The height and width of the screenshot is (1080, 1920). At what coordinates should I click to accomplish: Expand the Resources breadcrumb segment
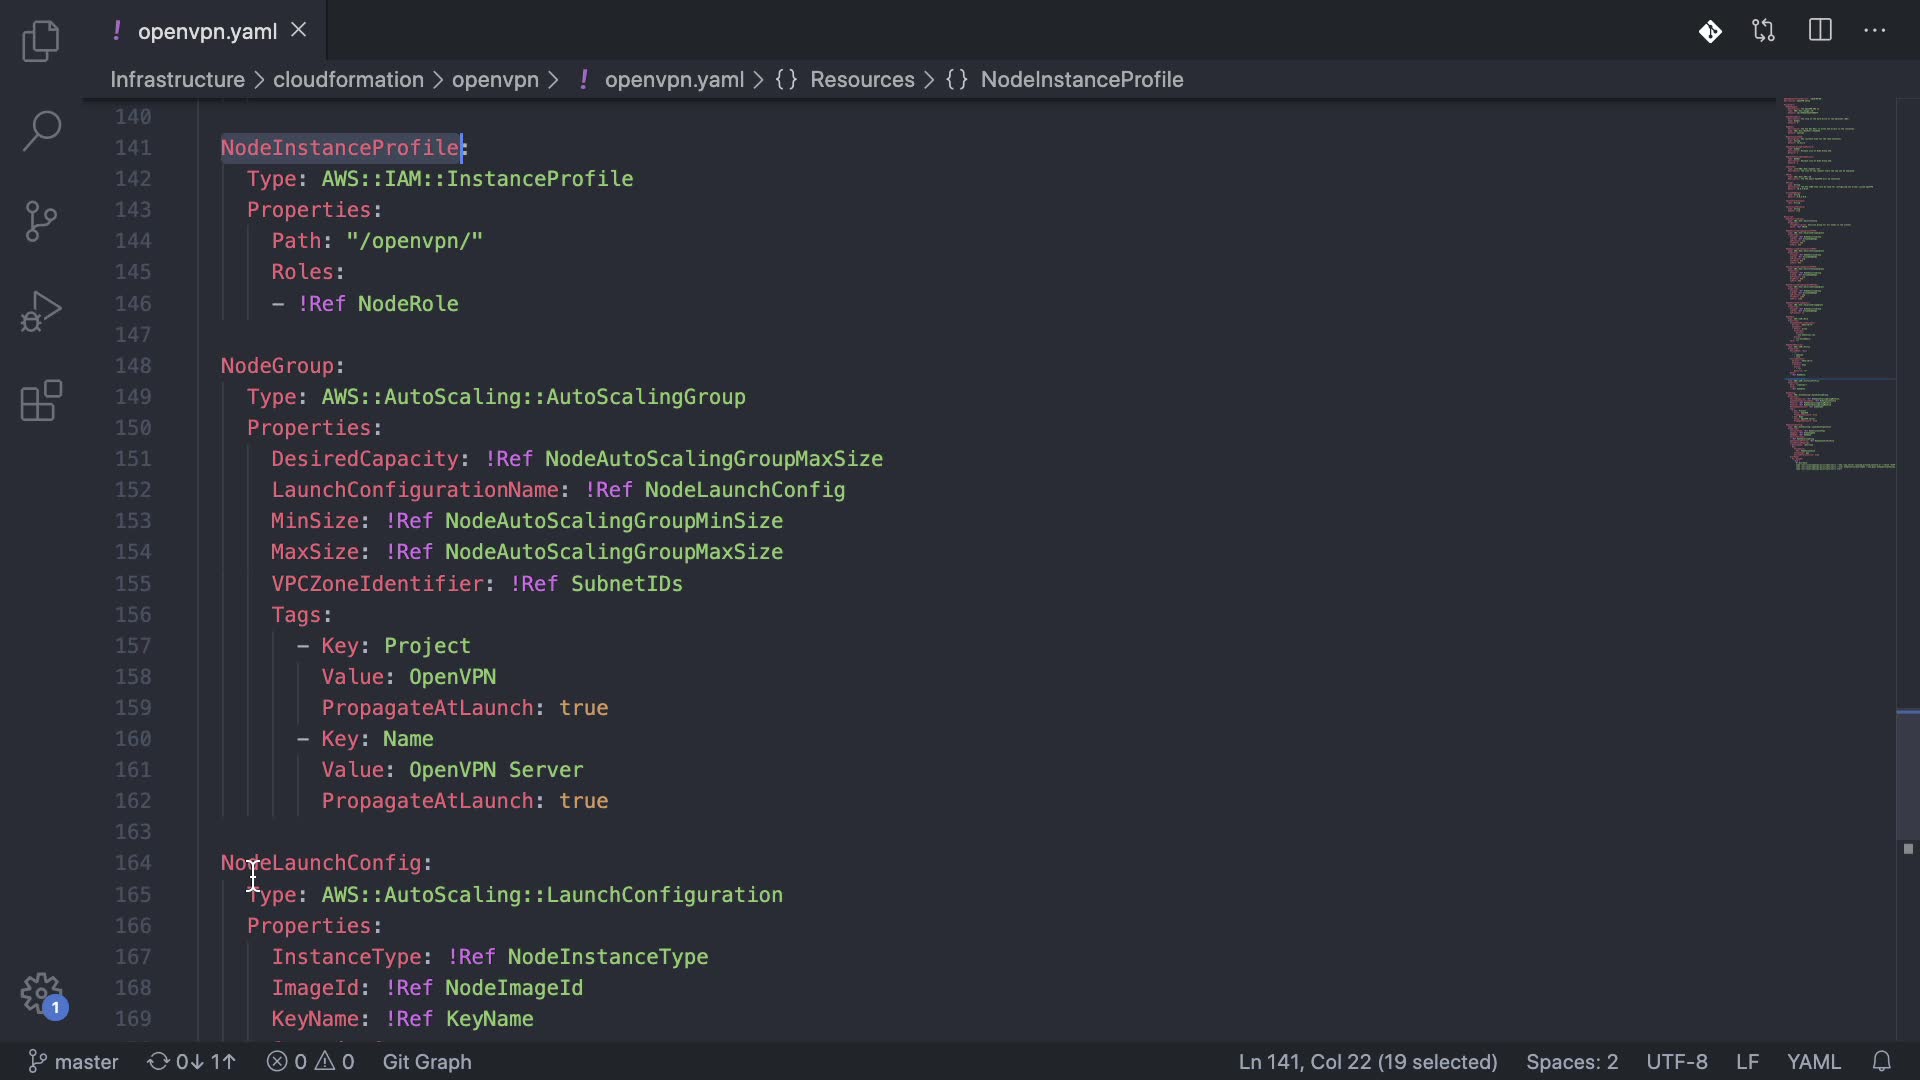coord(861,79)
